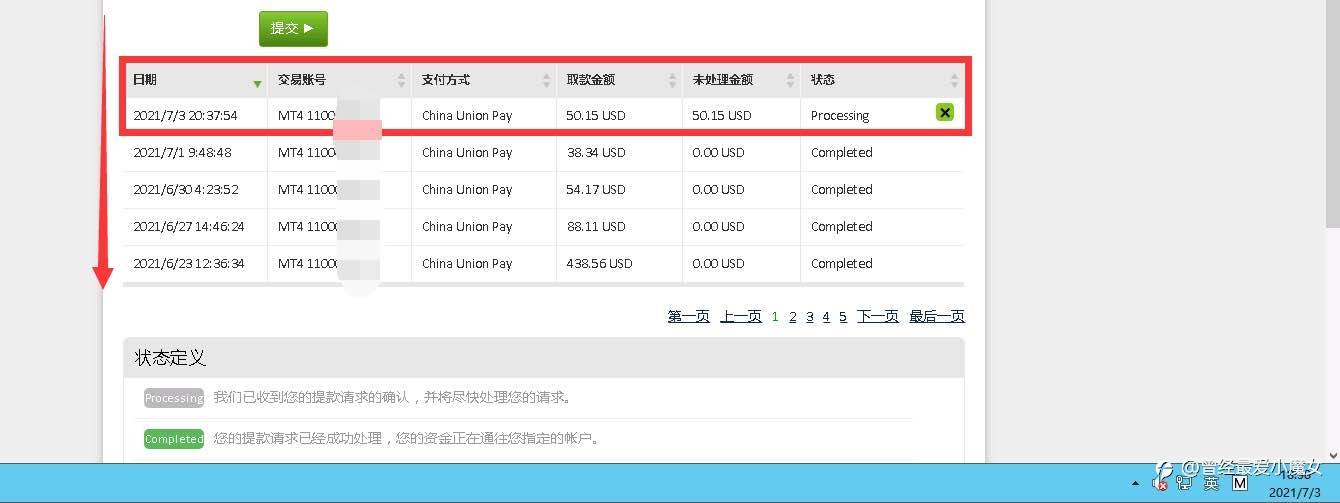Click Completed status of the 38.34 USD row

[842, 152]
